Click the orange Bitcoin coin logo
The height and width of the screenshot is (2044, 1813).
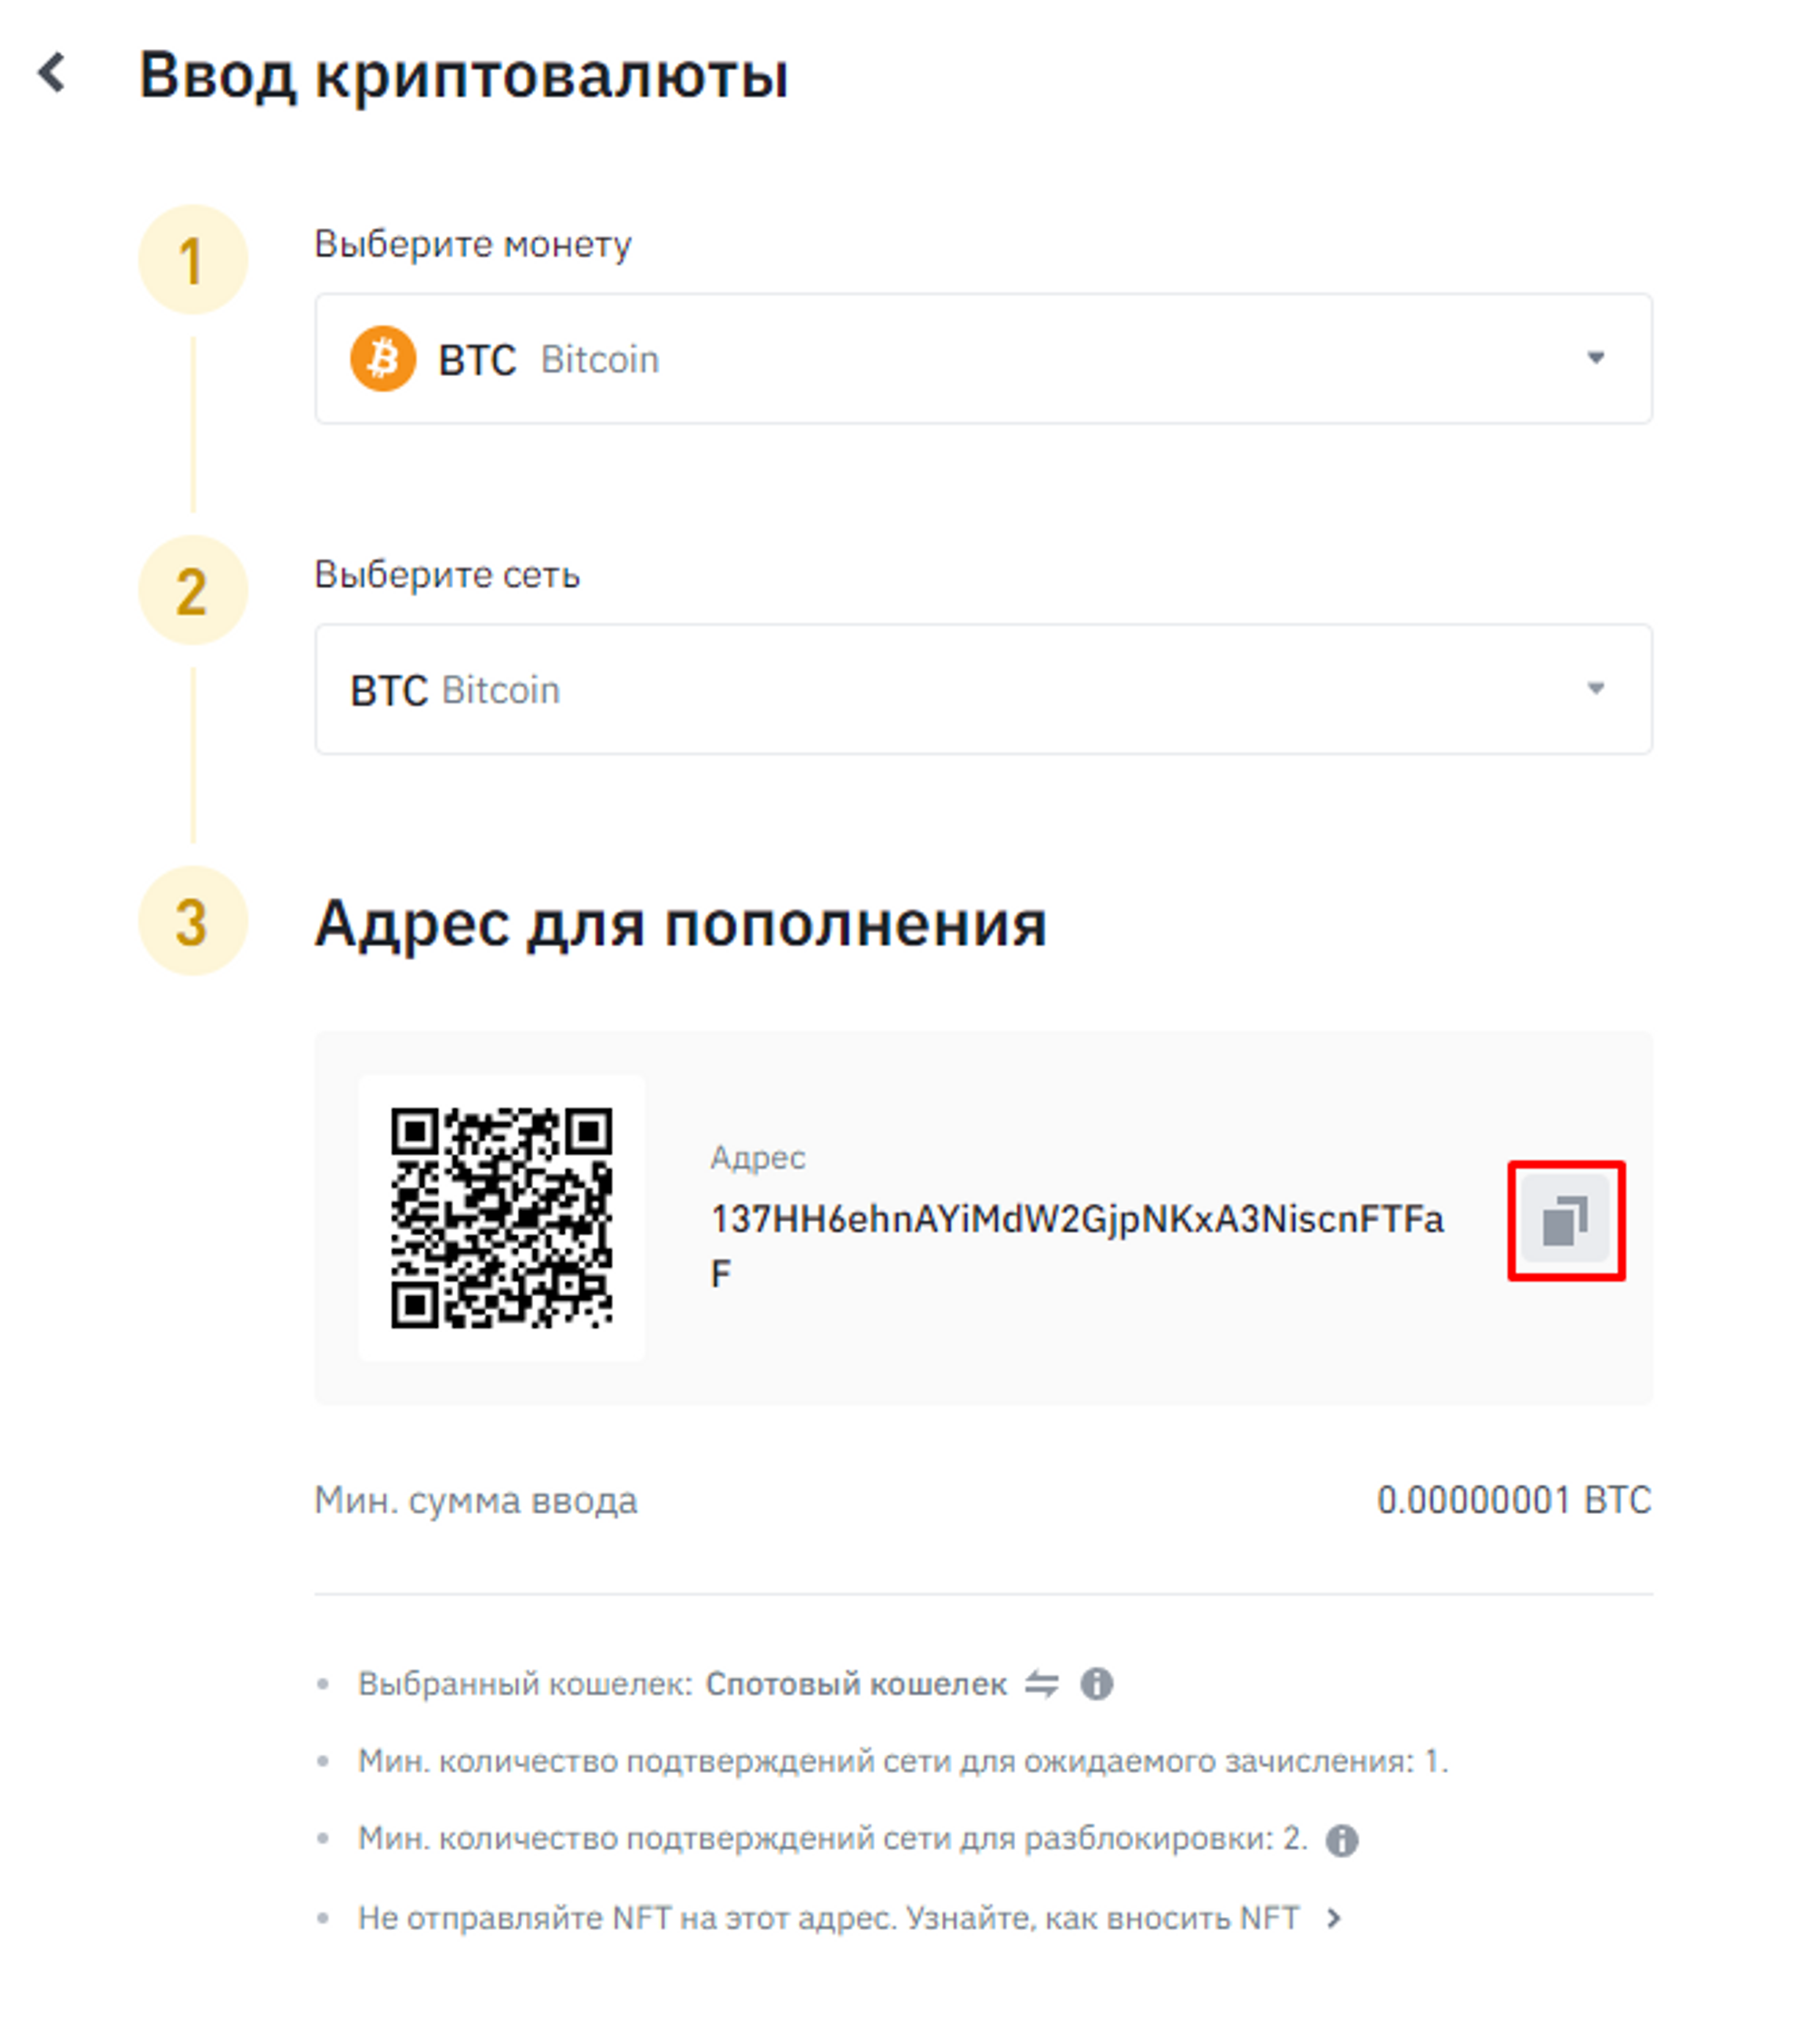pos(383,359)
